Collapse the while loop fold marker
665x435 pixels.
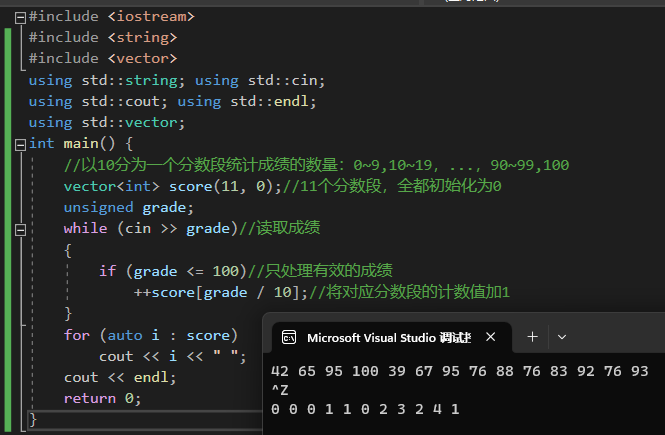pyautogui.click(x=20, y=230)
